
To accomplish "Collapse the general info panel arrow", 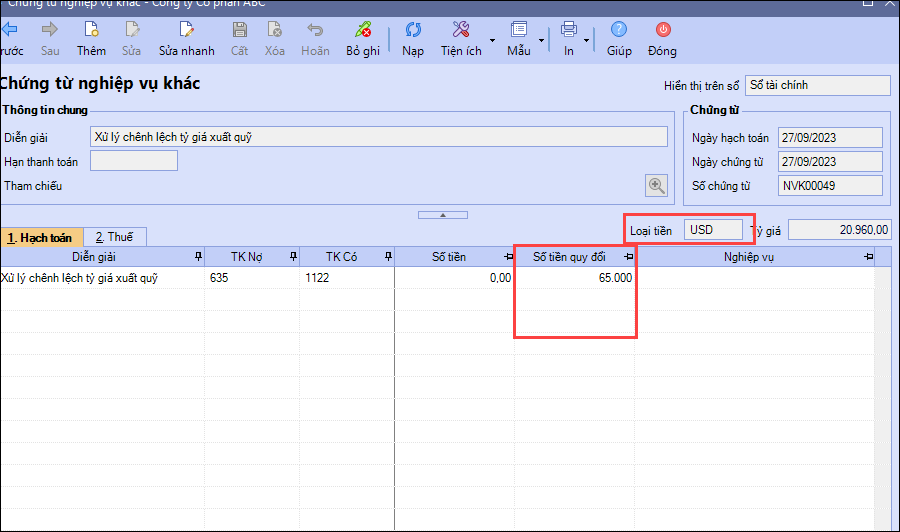I will point(441,214).
